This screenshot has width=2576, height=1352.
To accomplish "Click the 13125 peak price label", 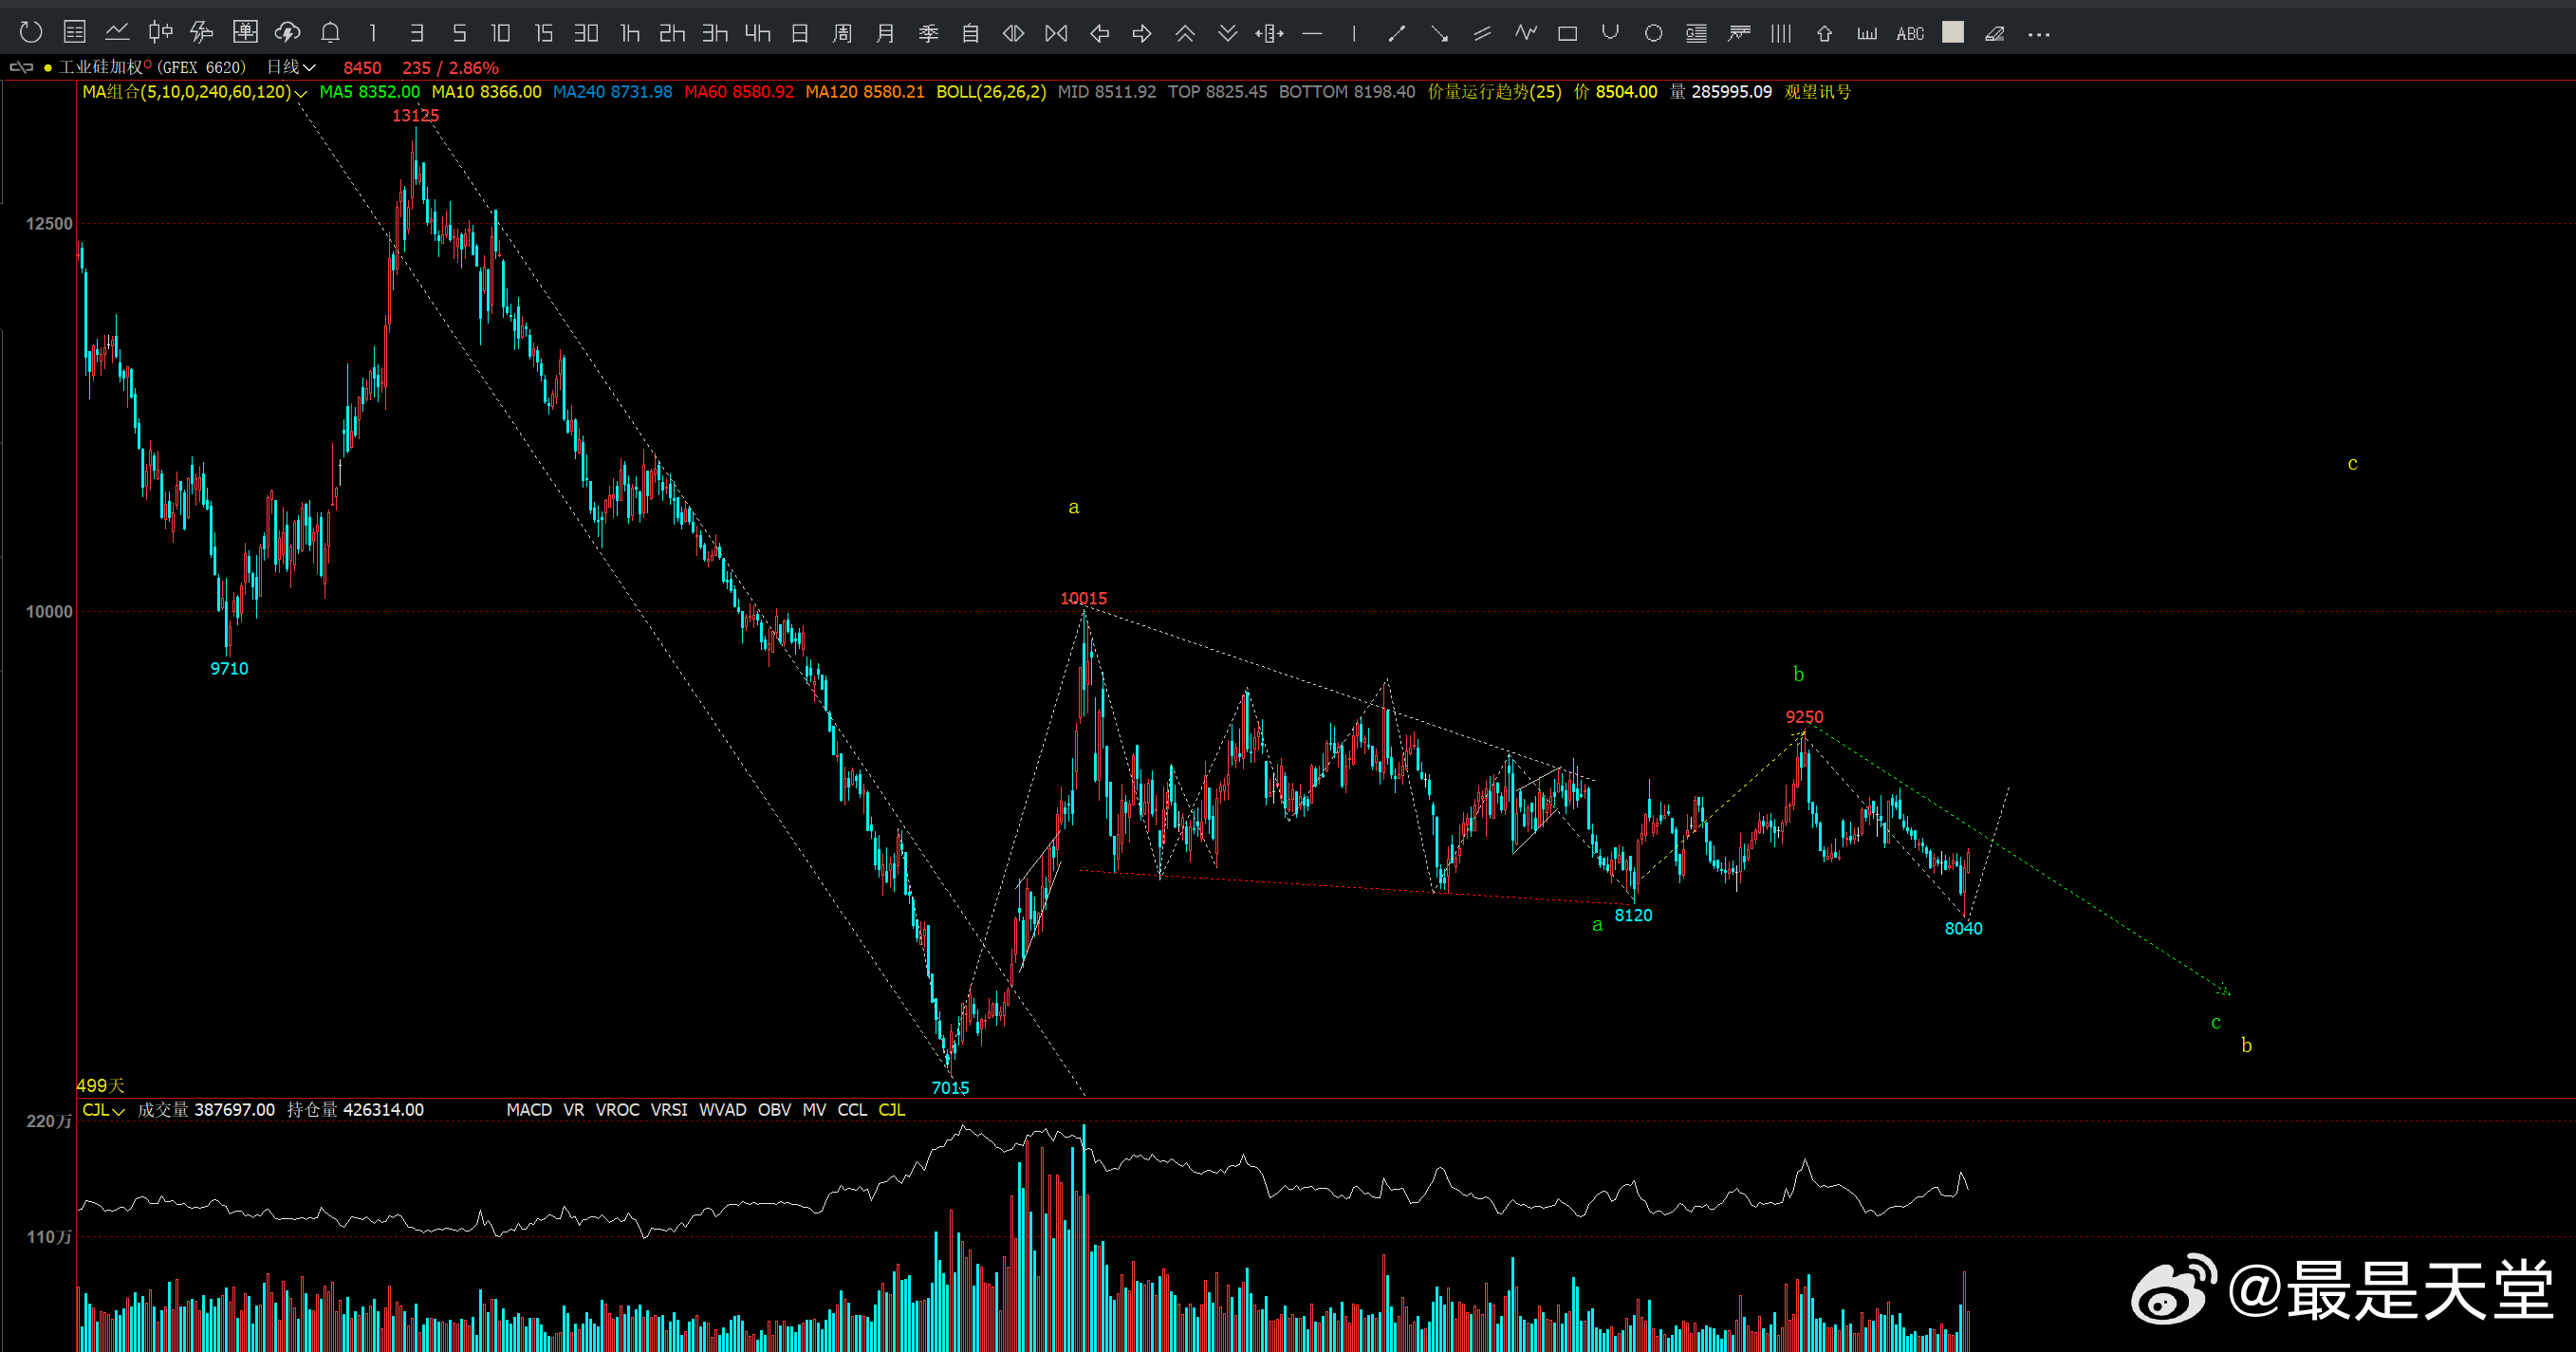I will click(415, 116).
